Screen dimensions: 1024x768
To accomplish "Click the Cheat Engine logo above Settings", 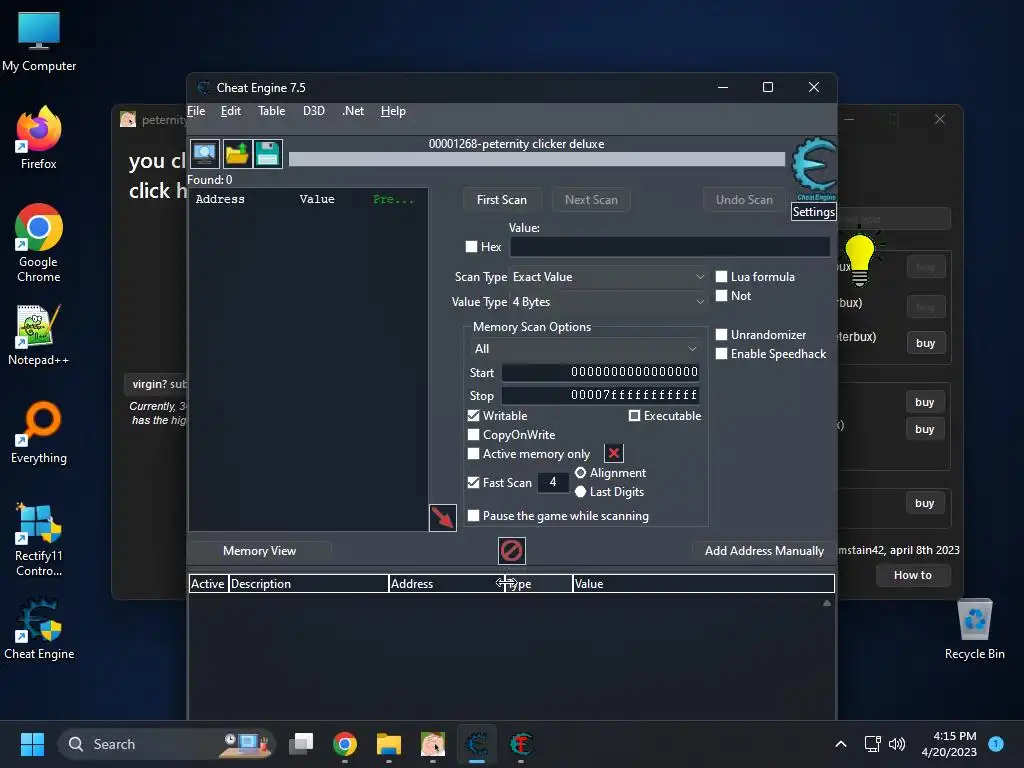I will click(814, 168).
